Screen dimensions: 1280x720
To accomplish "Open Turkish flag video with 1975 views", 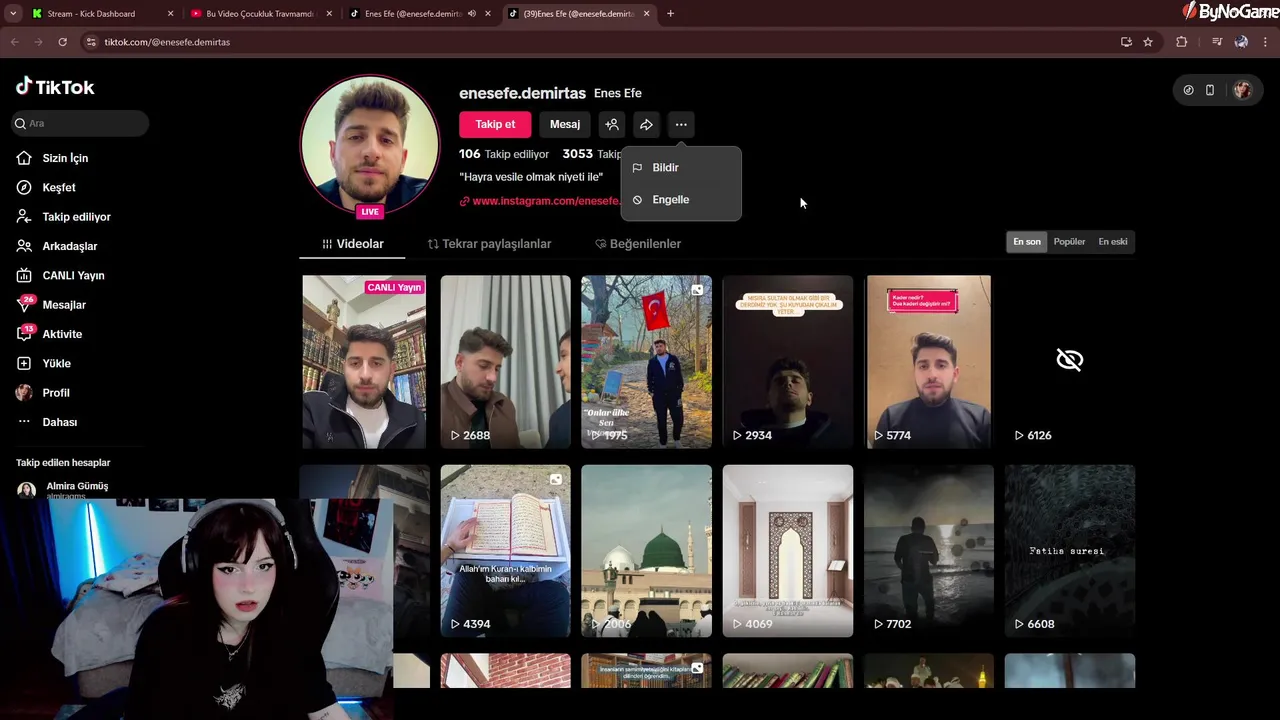I will (x=646, y=362).
